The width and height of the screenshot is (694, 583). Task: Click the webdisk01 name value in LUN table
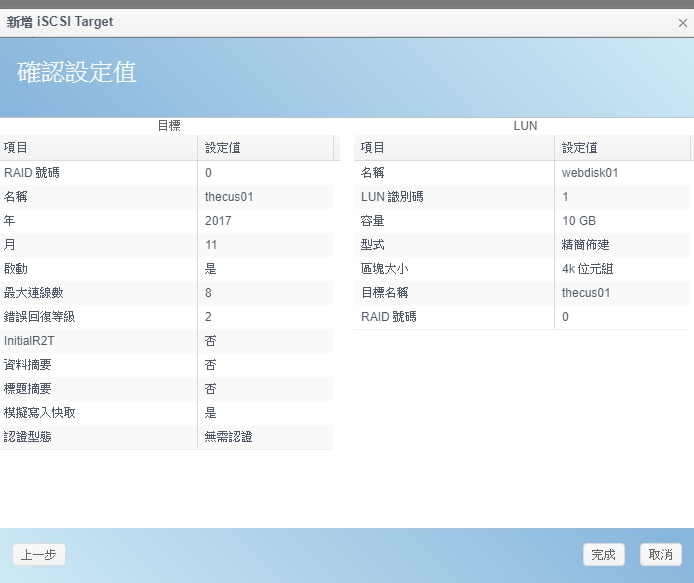tap(590, 173)
